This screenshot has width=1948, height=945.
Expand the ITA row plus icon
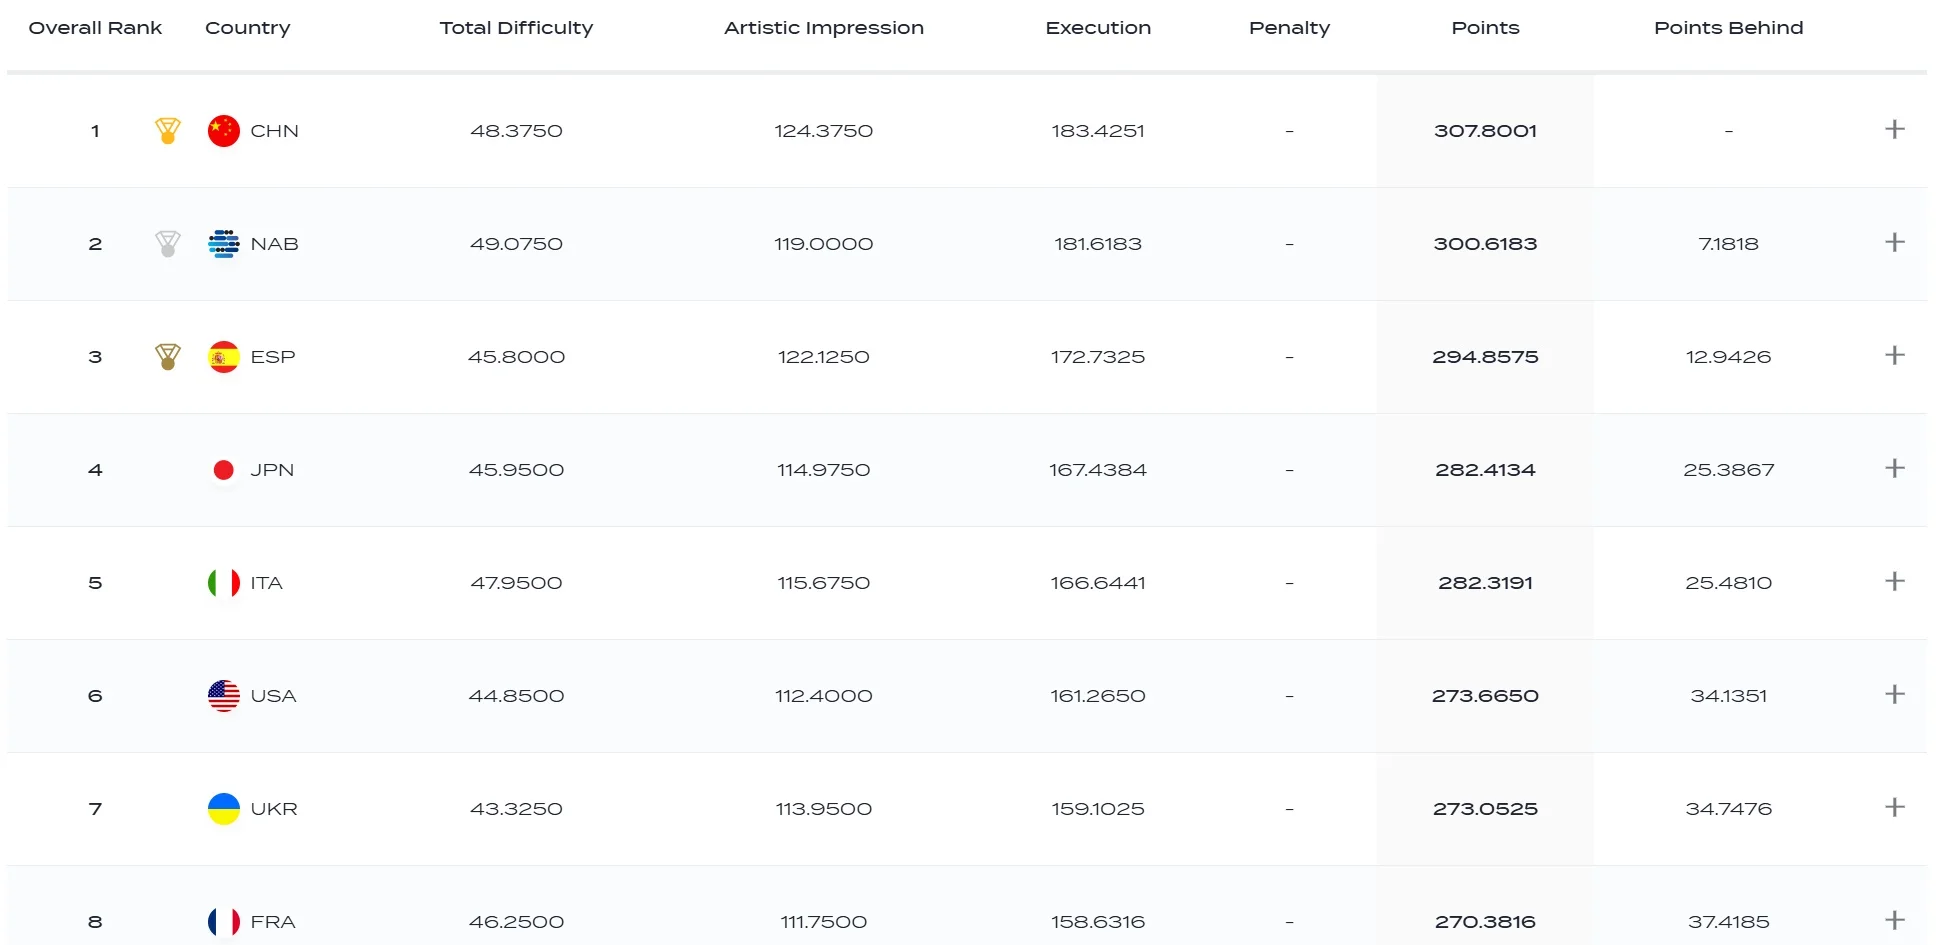(x=1894, y=582)
